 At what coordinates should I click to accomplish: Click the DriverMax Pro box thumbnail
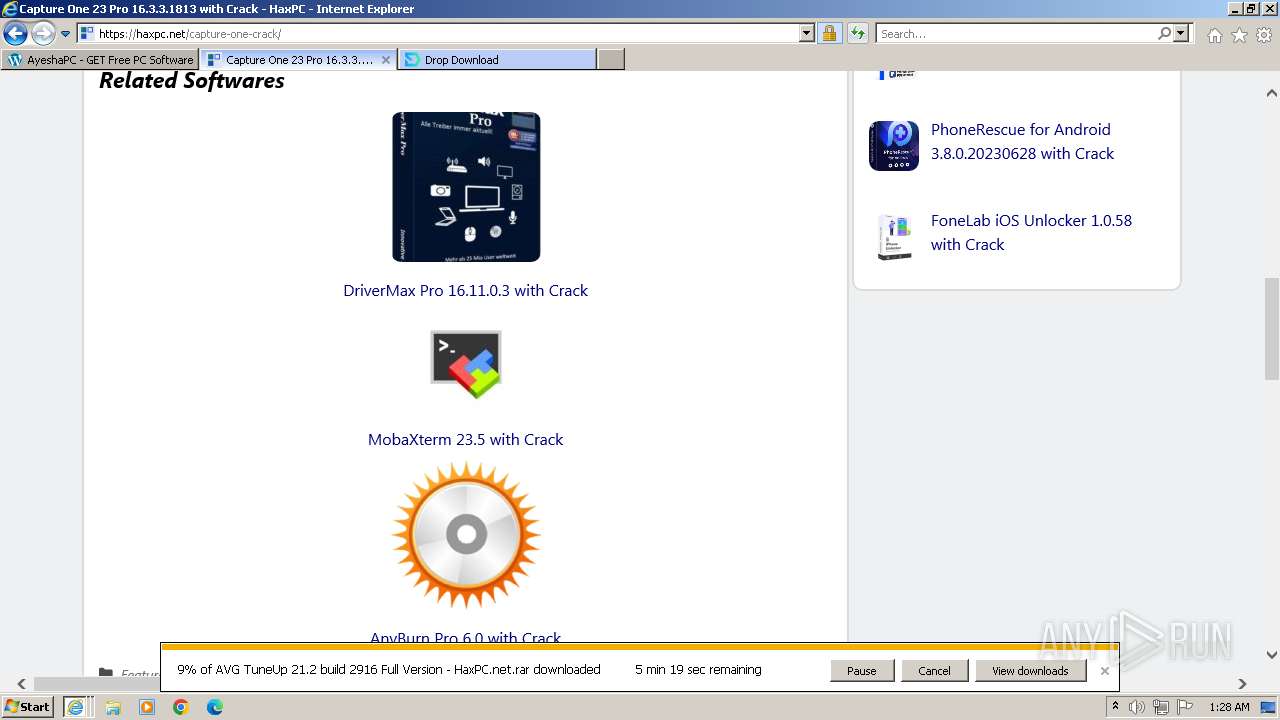tap(466, 187)
